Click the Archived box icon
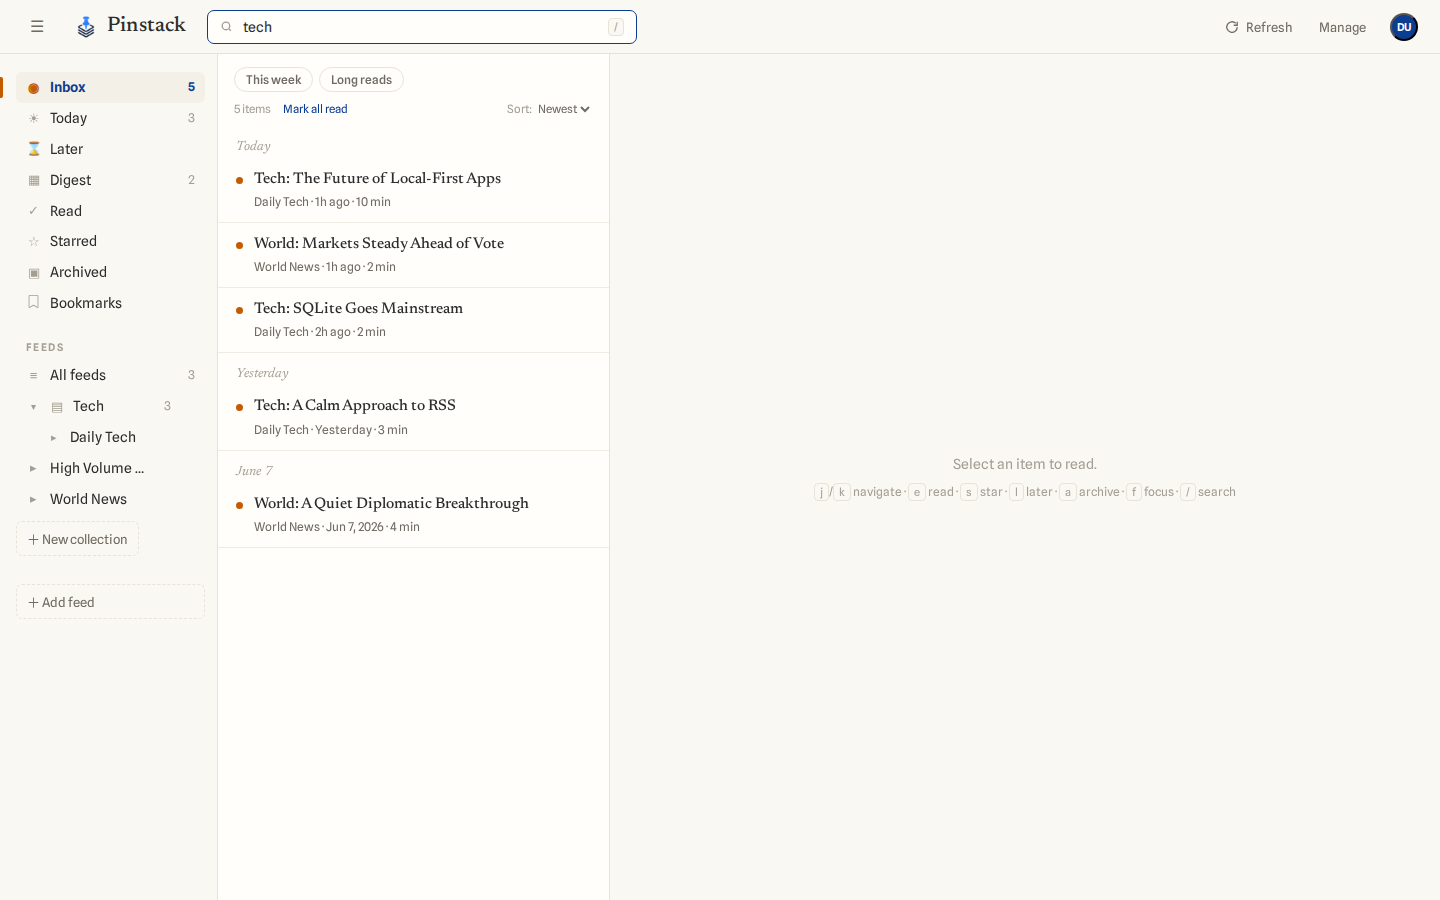This screenshot has width=1440, height=900. [x=34, y=272]
